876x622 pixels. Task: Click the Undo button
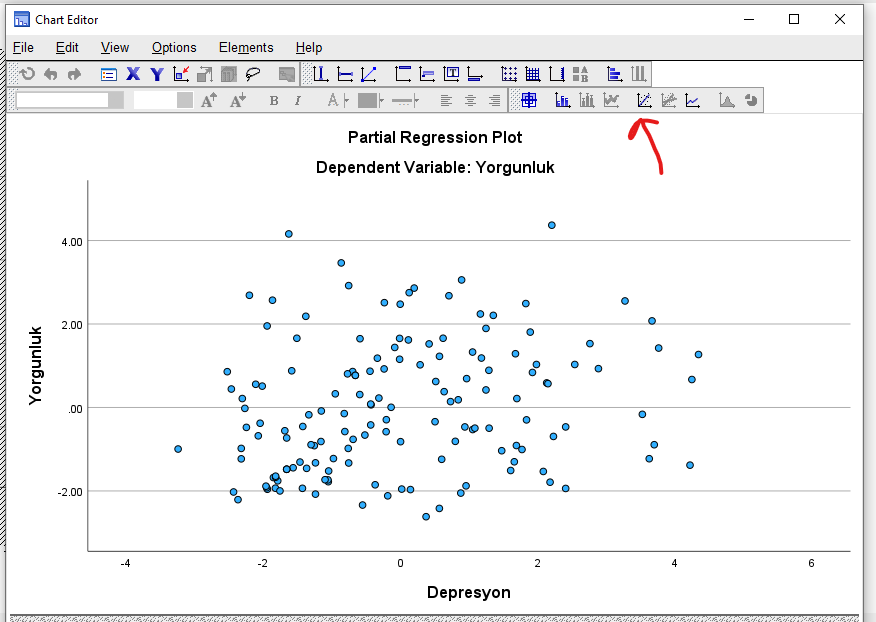tap(52, 73)
